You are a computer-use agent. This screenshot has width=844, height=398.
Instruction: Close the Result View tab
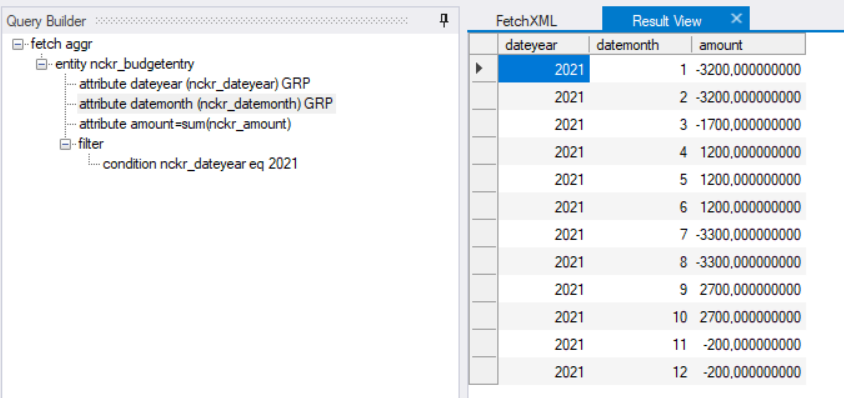(736, 19)
